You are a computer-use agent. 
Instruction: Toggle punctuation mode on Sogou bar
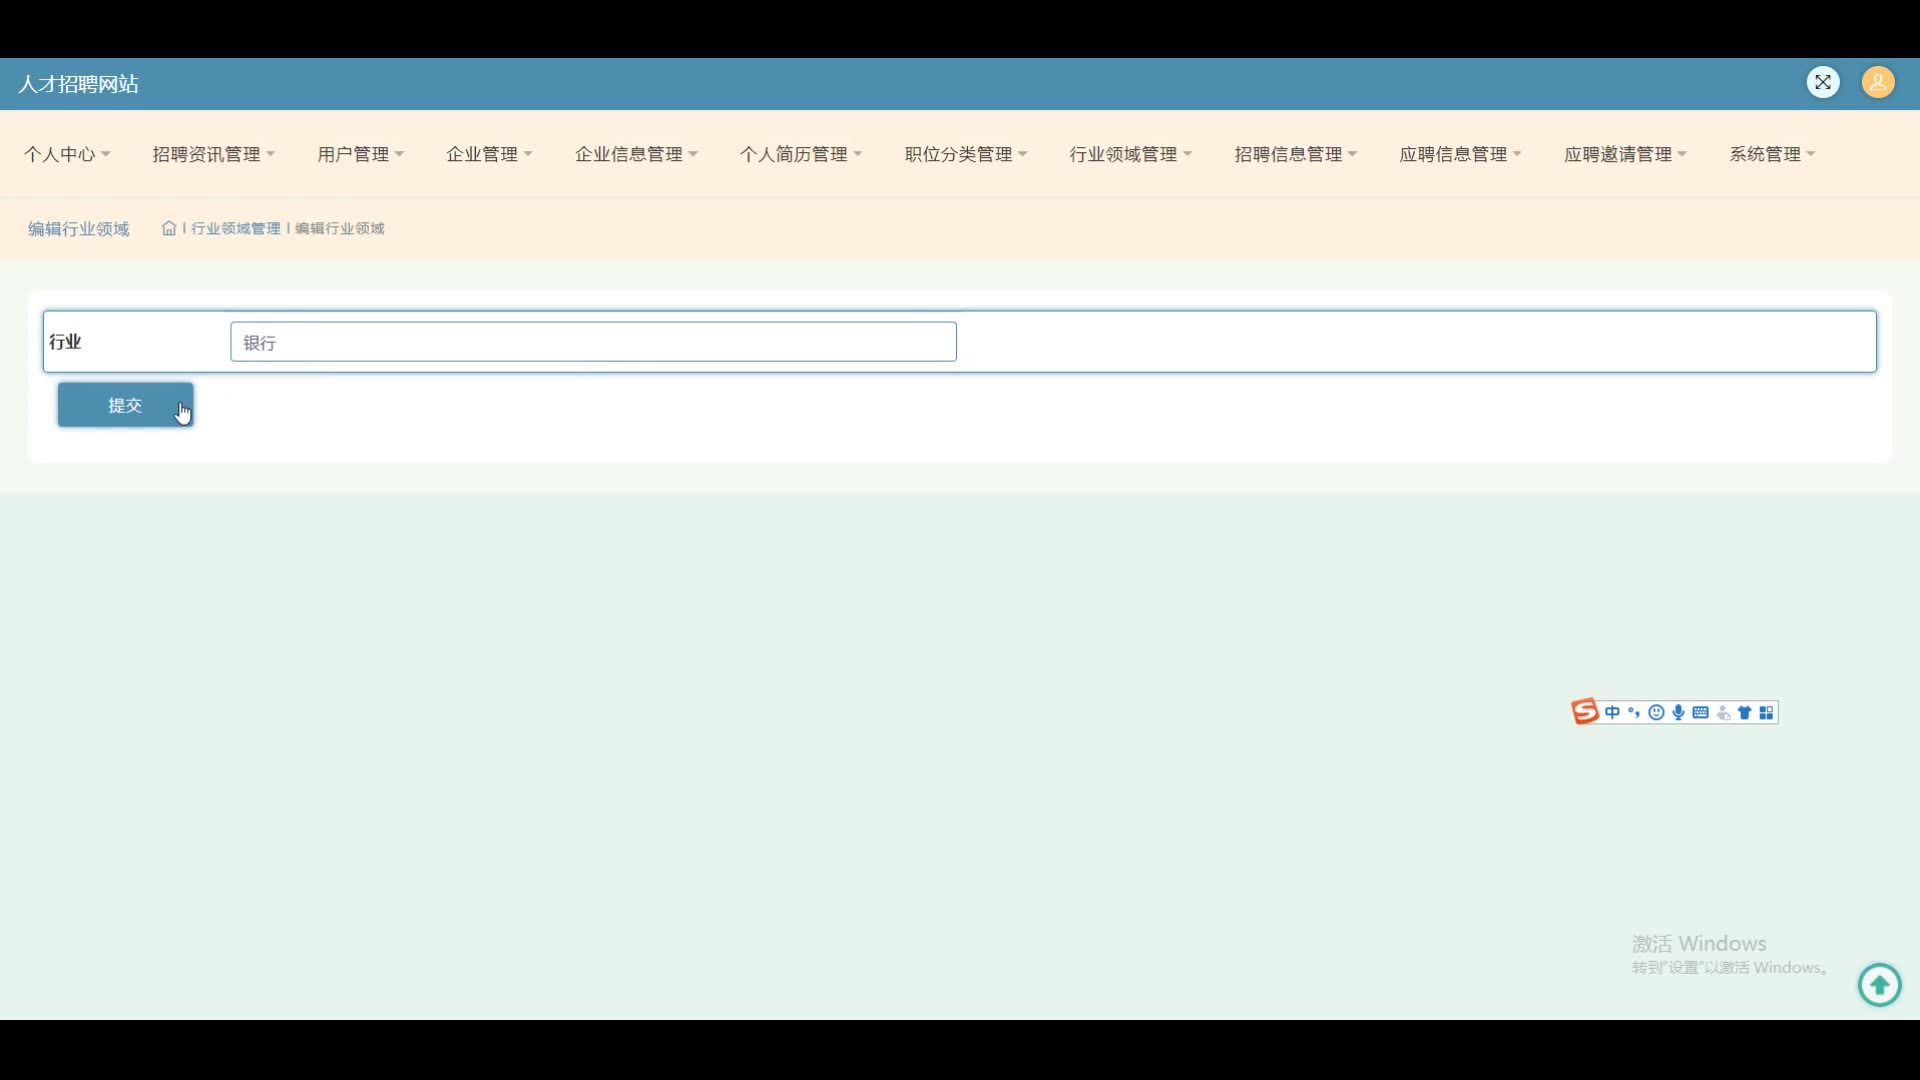point(1634,712)
